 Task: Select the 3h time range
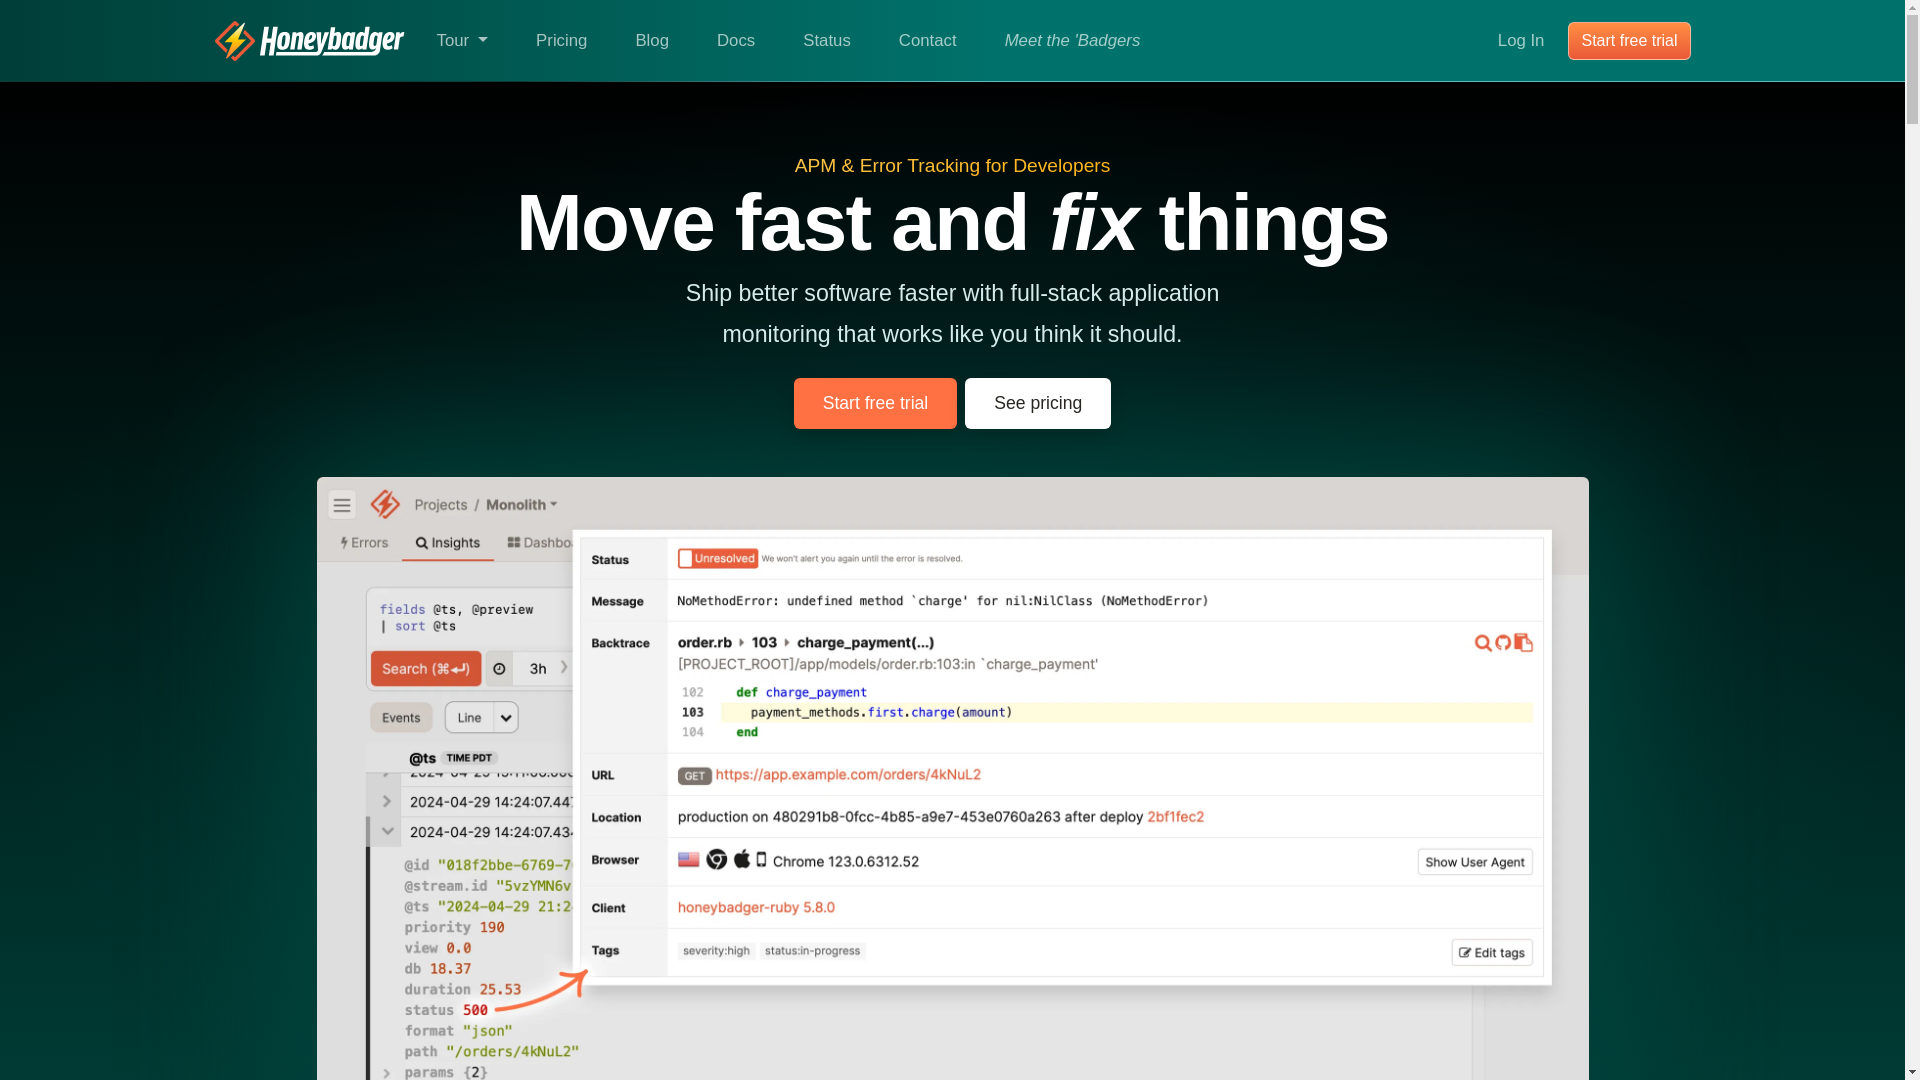pyautogui.click(x=538, y=669)
